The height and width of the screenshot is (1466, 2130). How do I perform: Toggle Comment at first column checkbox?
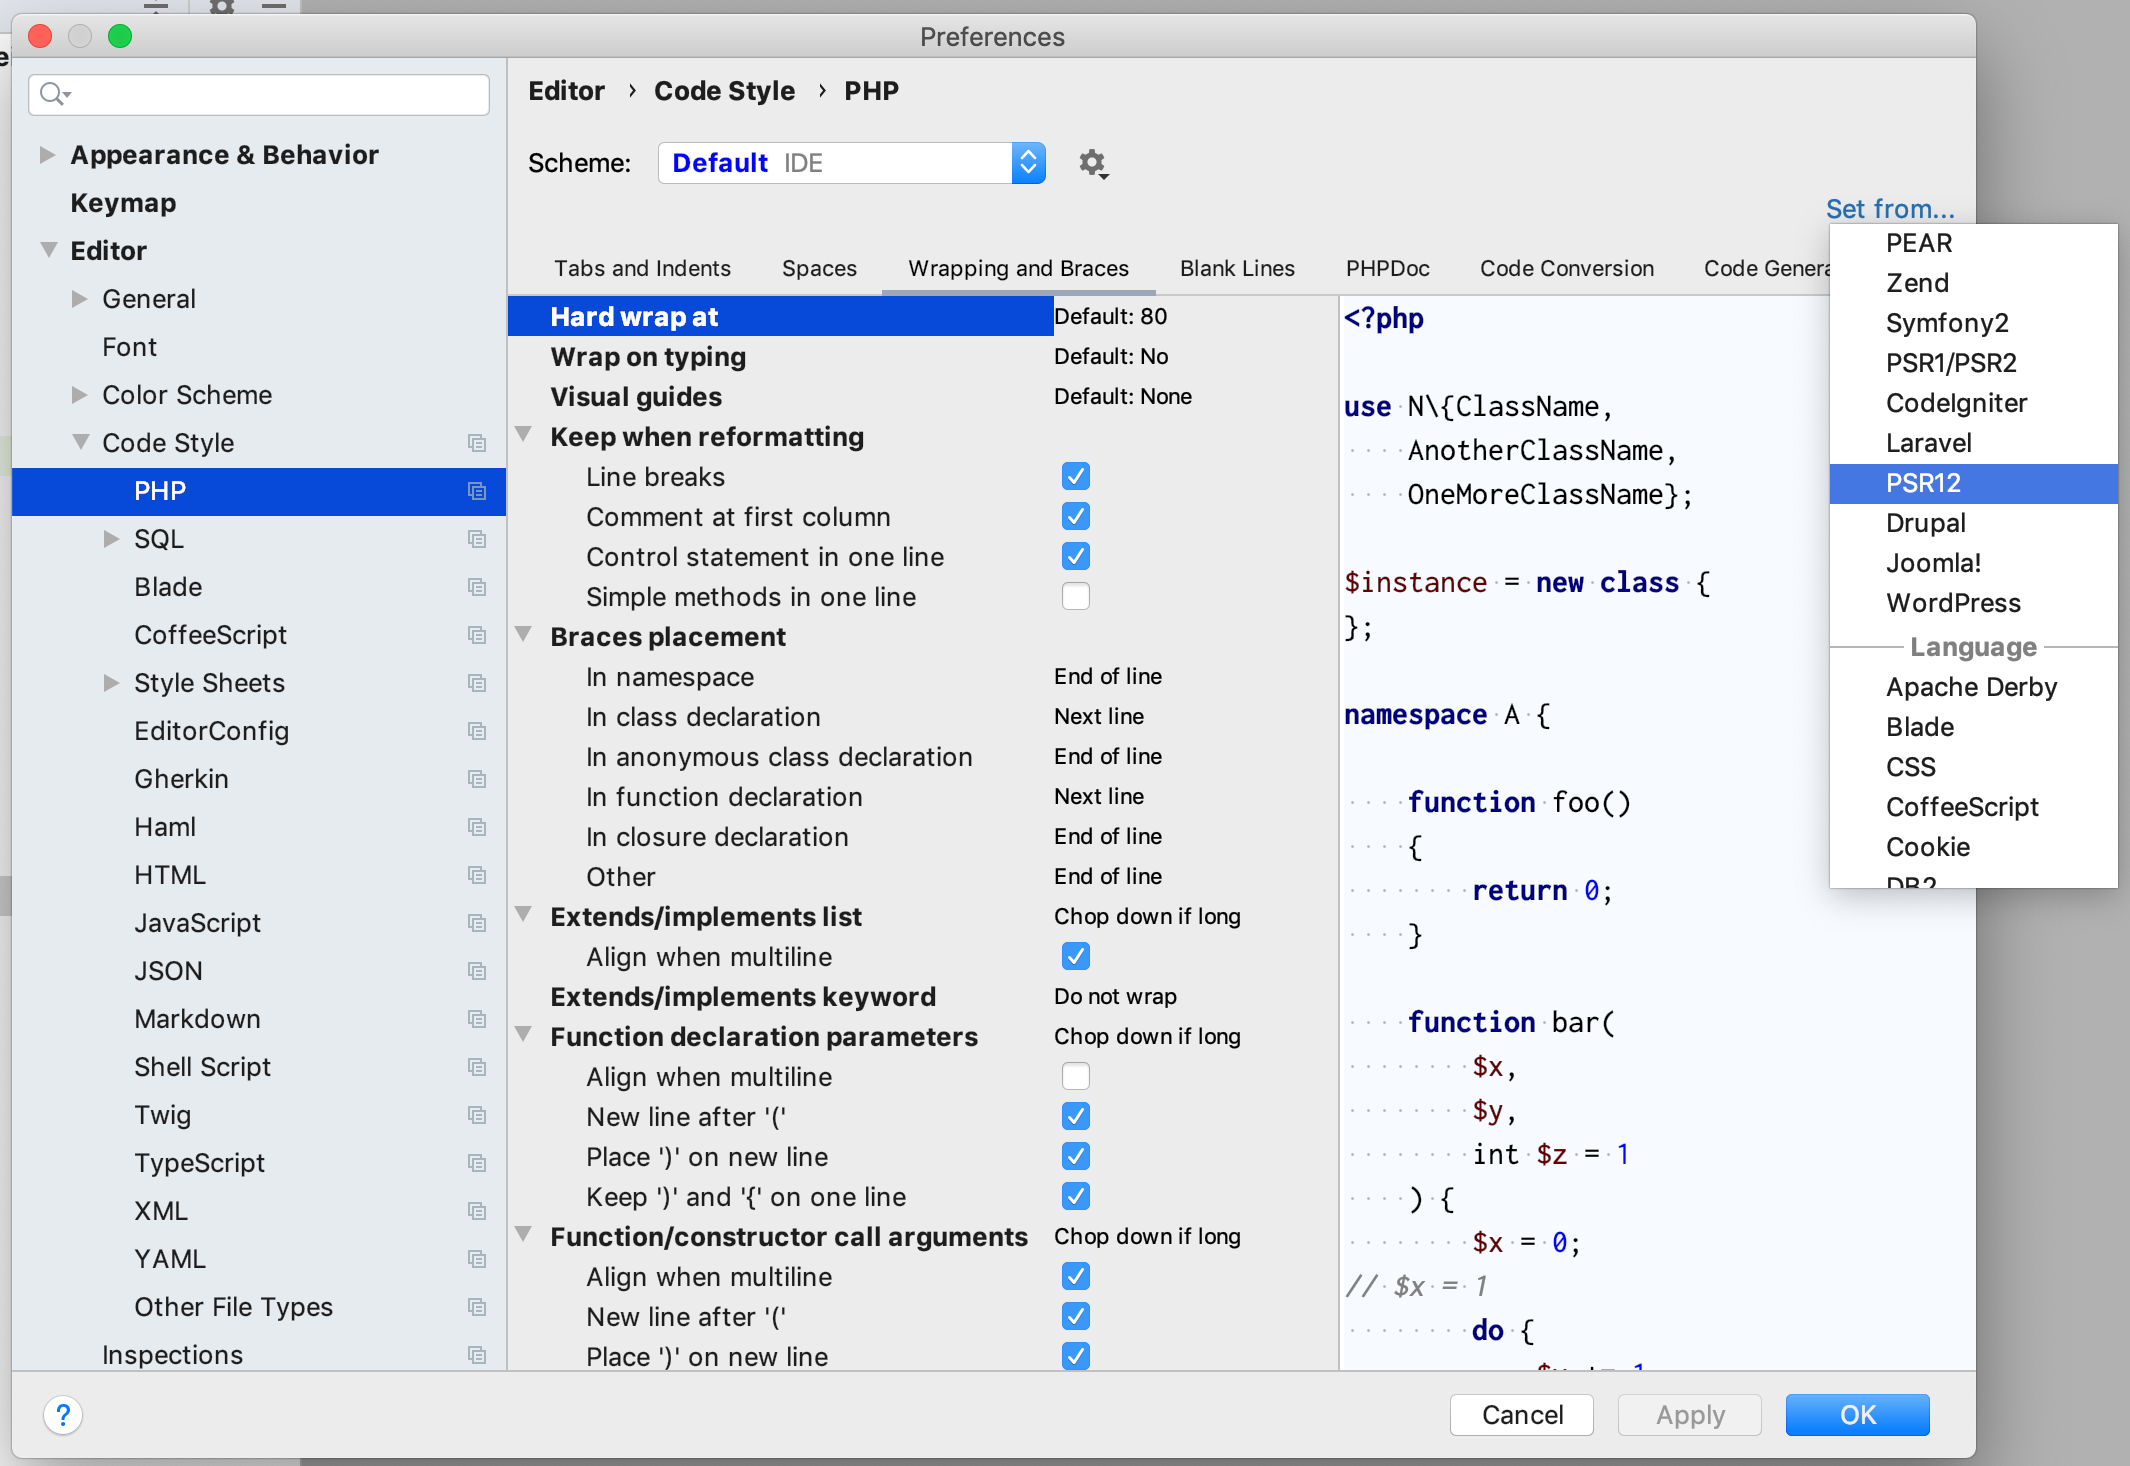tap(1076, 516)
